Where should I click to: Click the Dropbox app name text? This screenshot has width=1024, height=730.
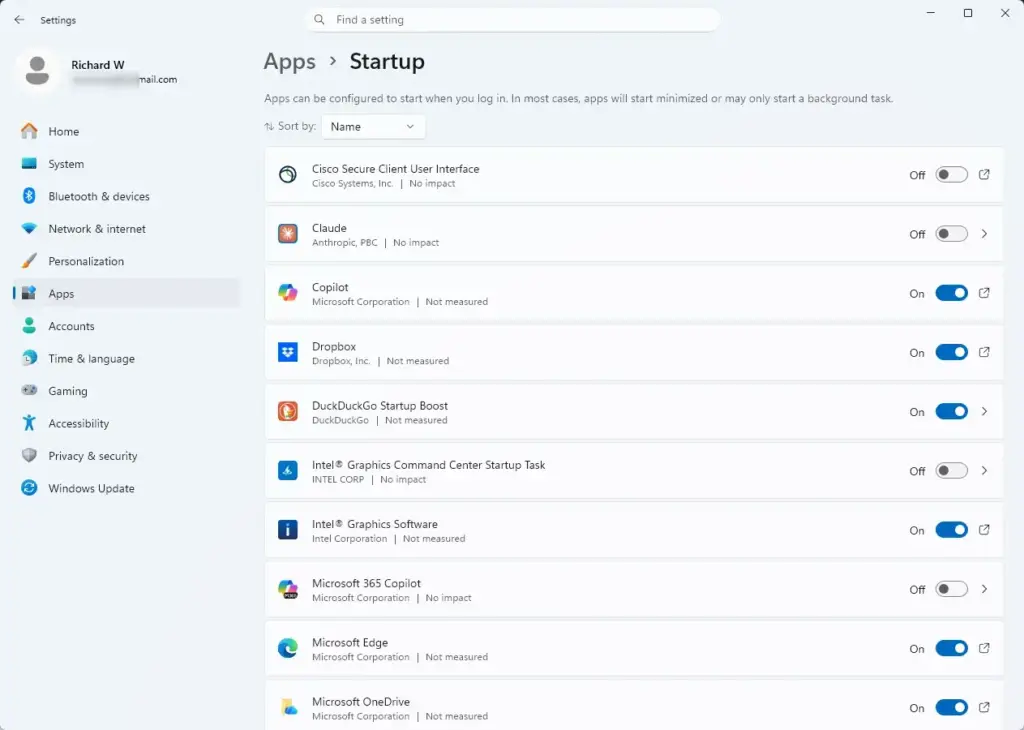coord(334,346)
